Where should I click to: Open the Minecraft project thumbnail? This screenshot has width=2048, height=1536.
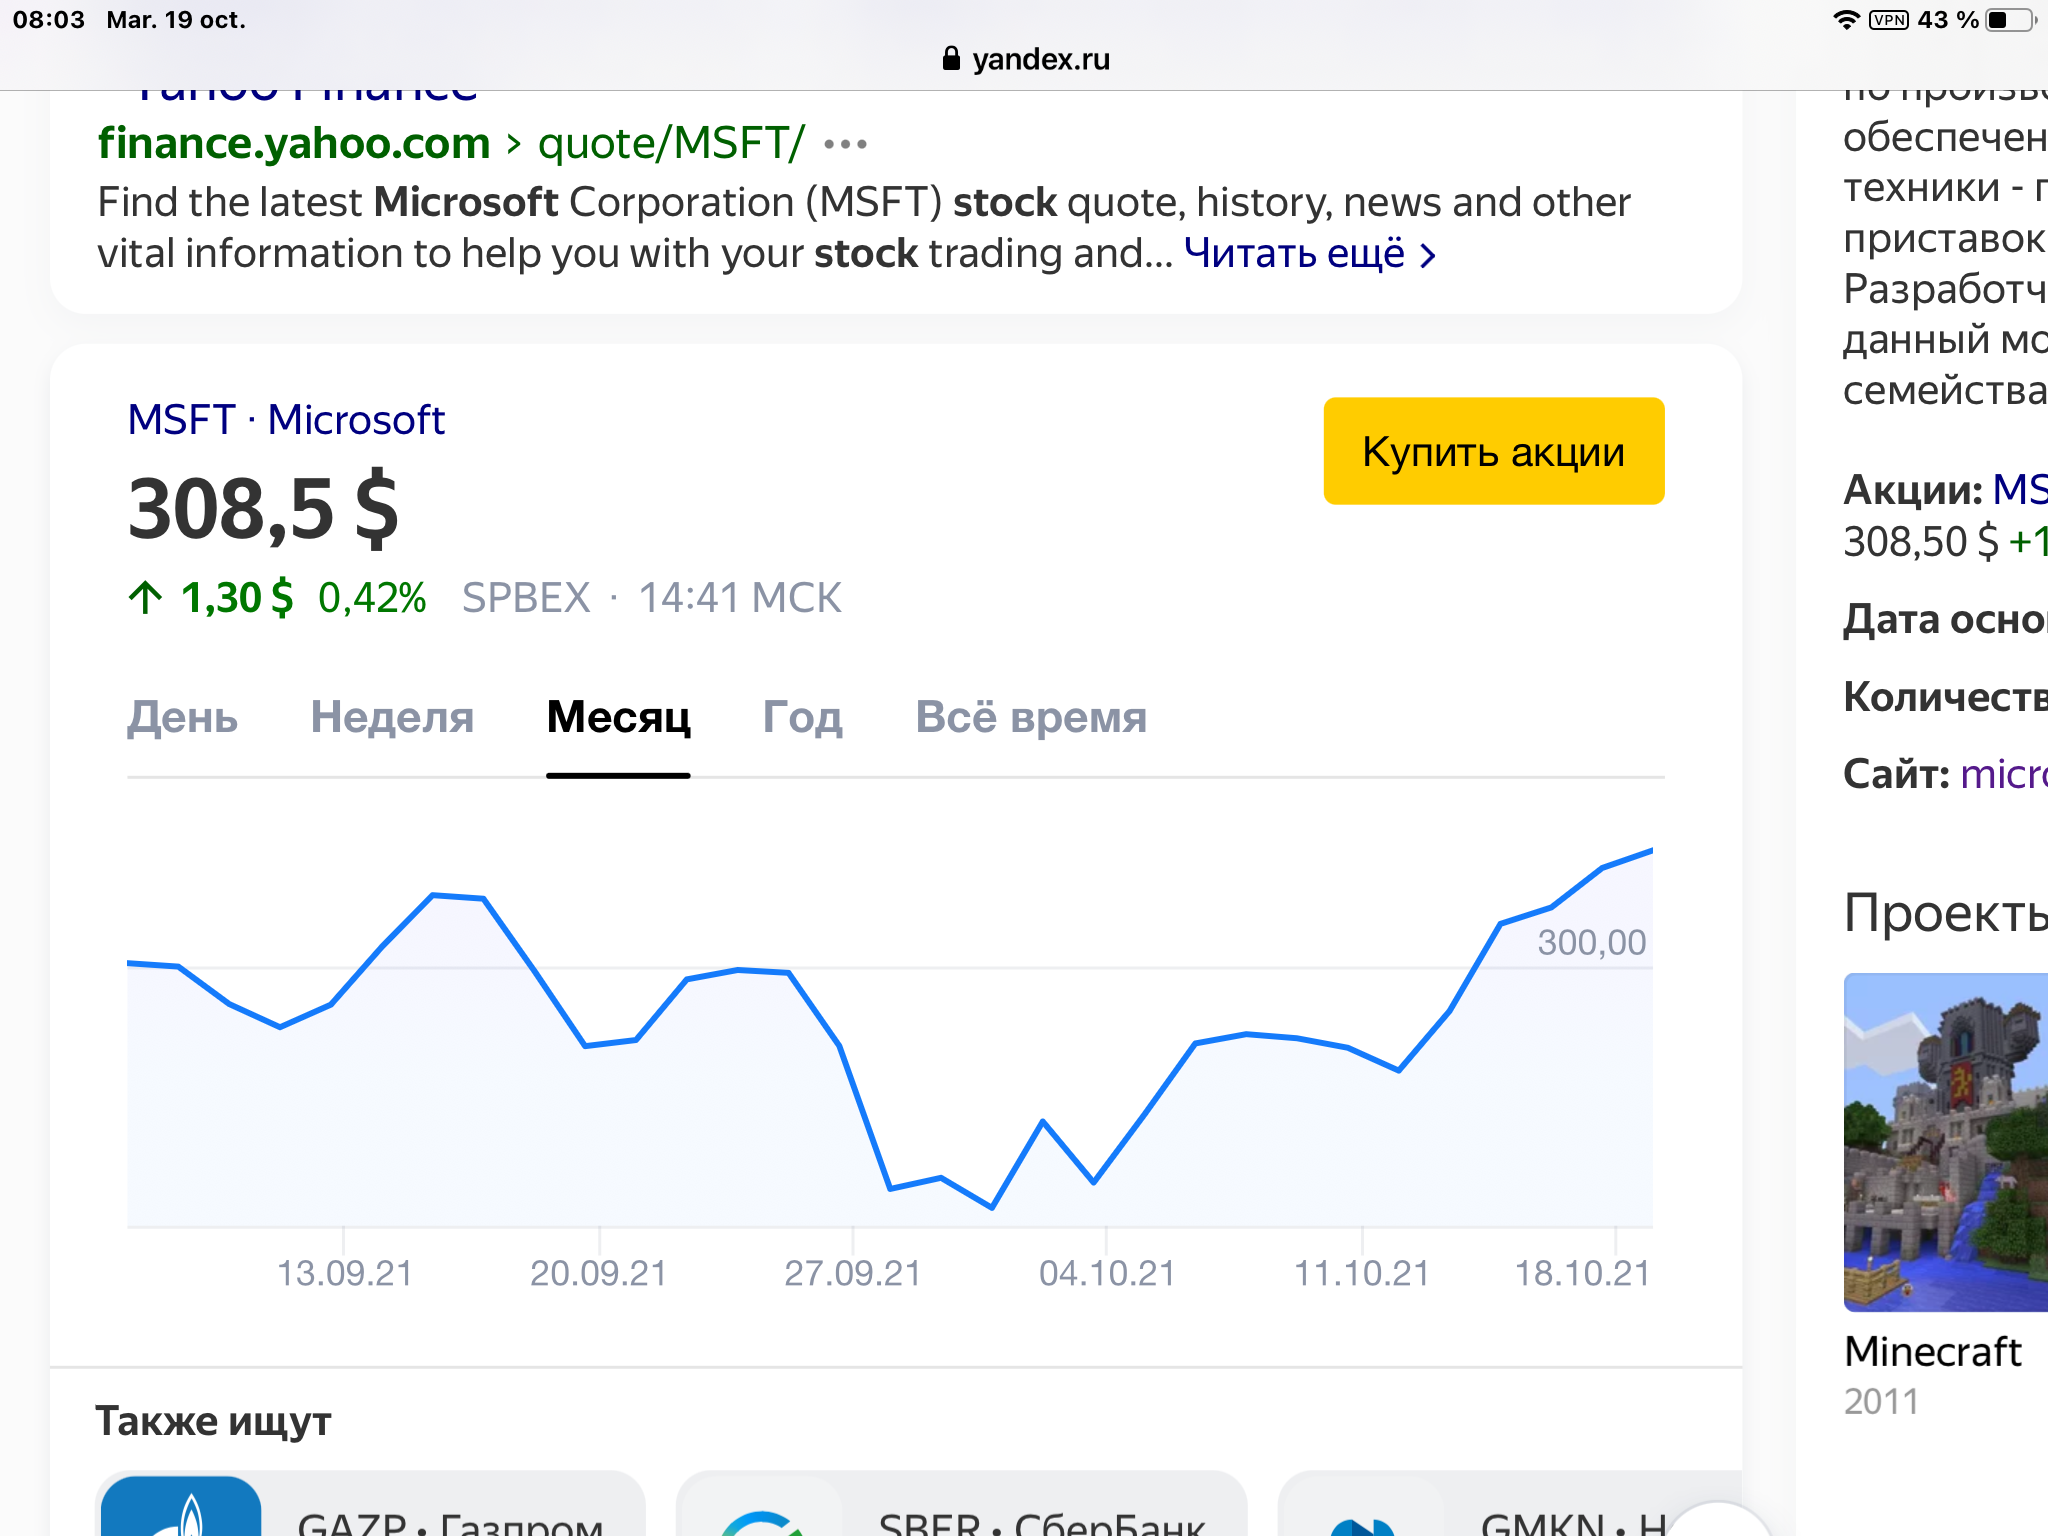1946,1142
